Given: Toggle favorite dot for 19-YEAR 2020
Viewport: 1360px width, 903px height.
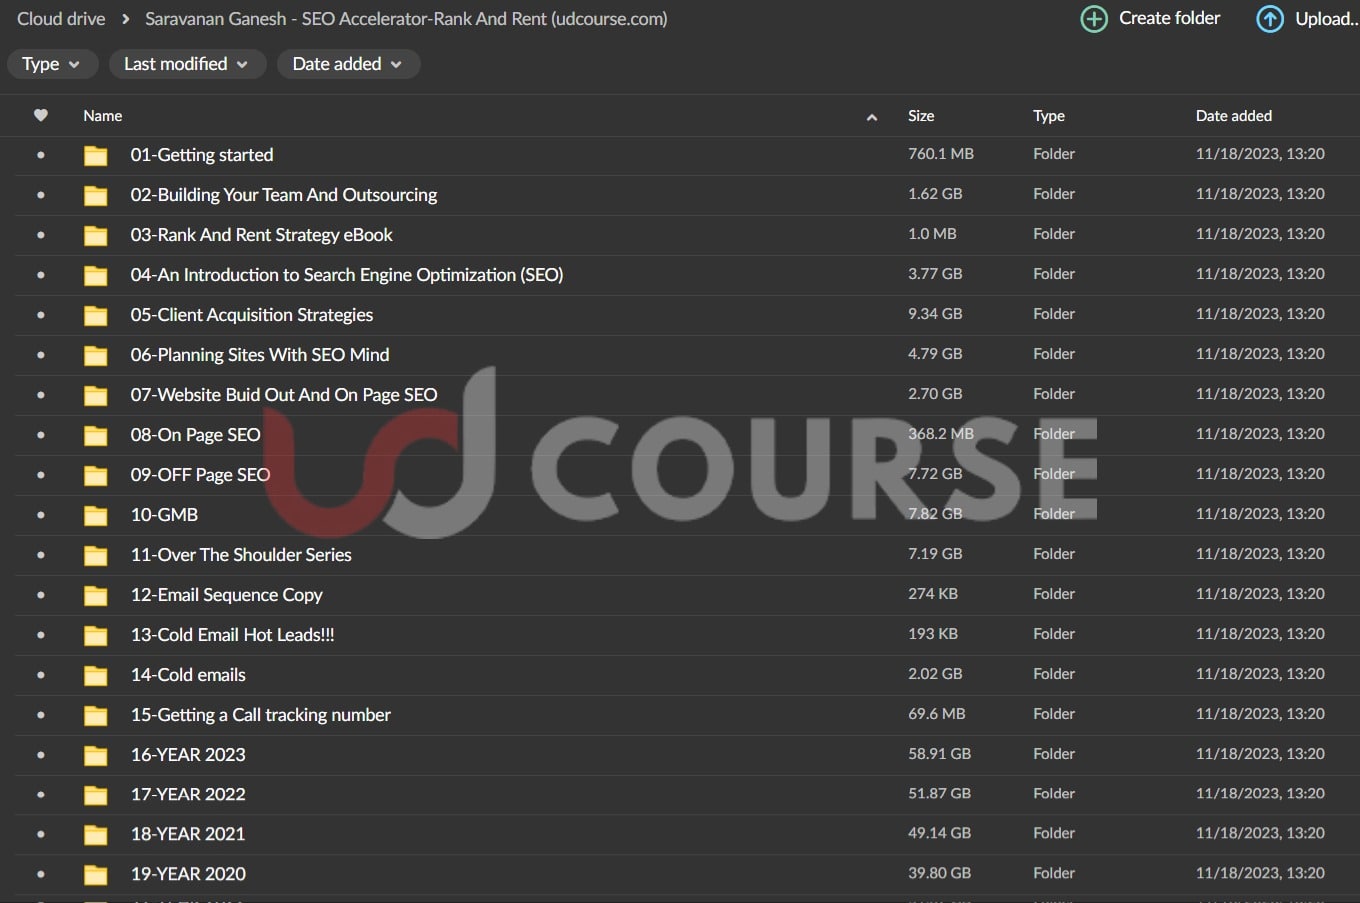Looking at the screenshot, I should pos(41,874).
